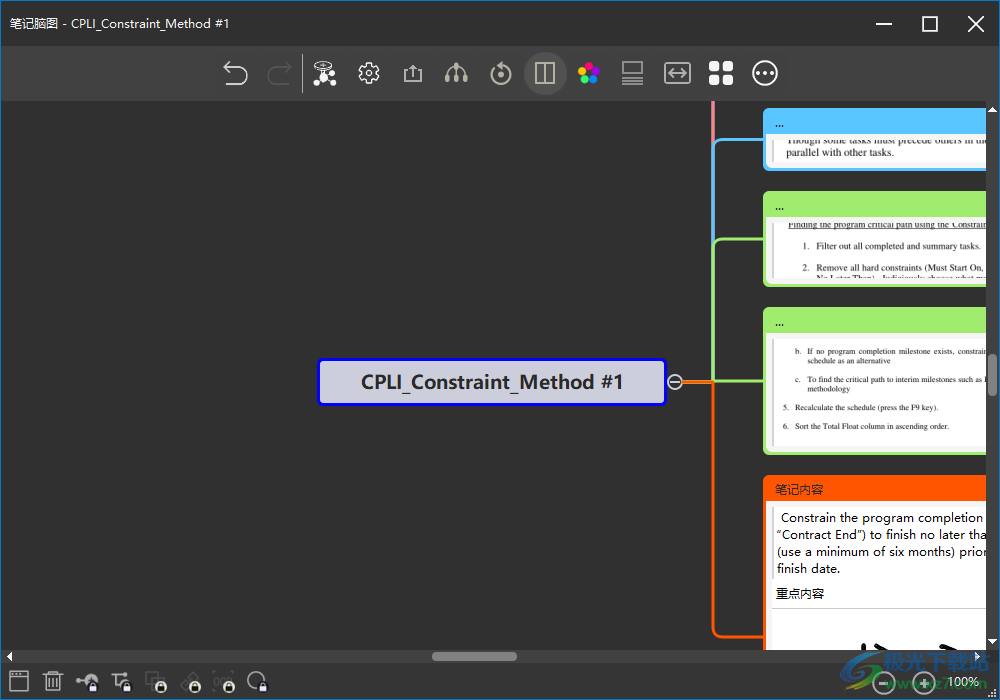Open the mind map node structure tool
The image size is (1000, 700).
click(325, 73)
